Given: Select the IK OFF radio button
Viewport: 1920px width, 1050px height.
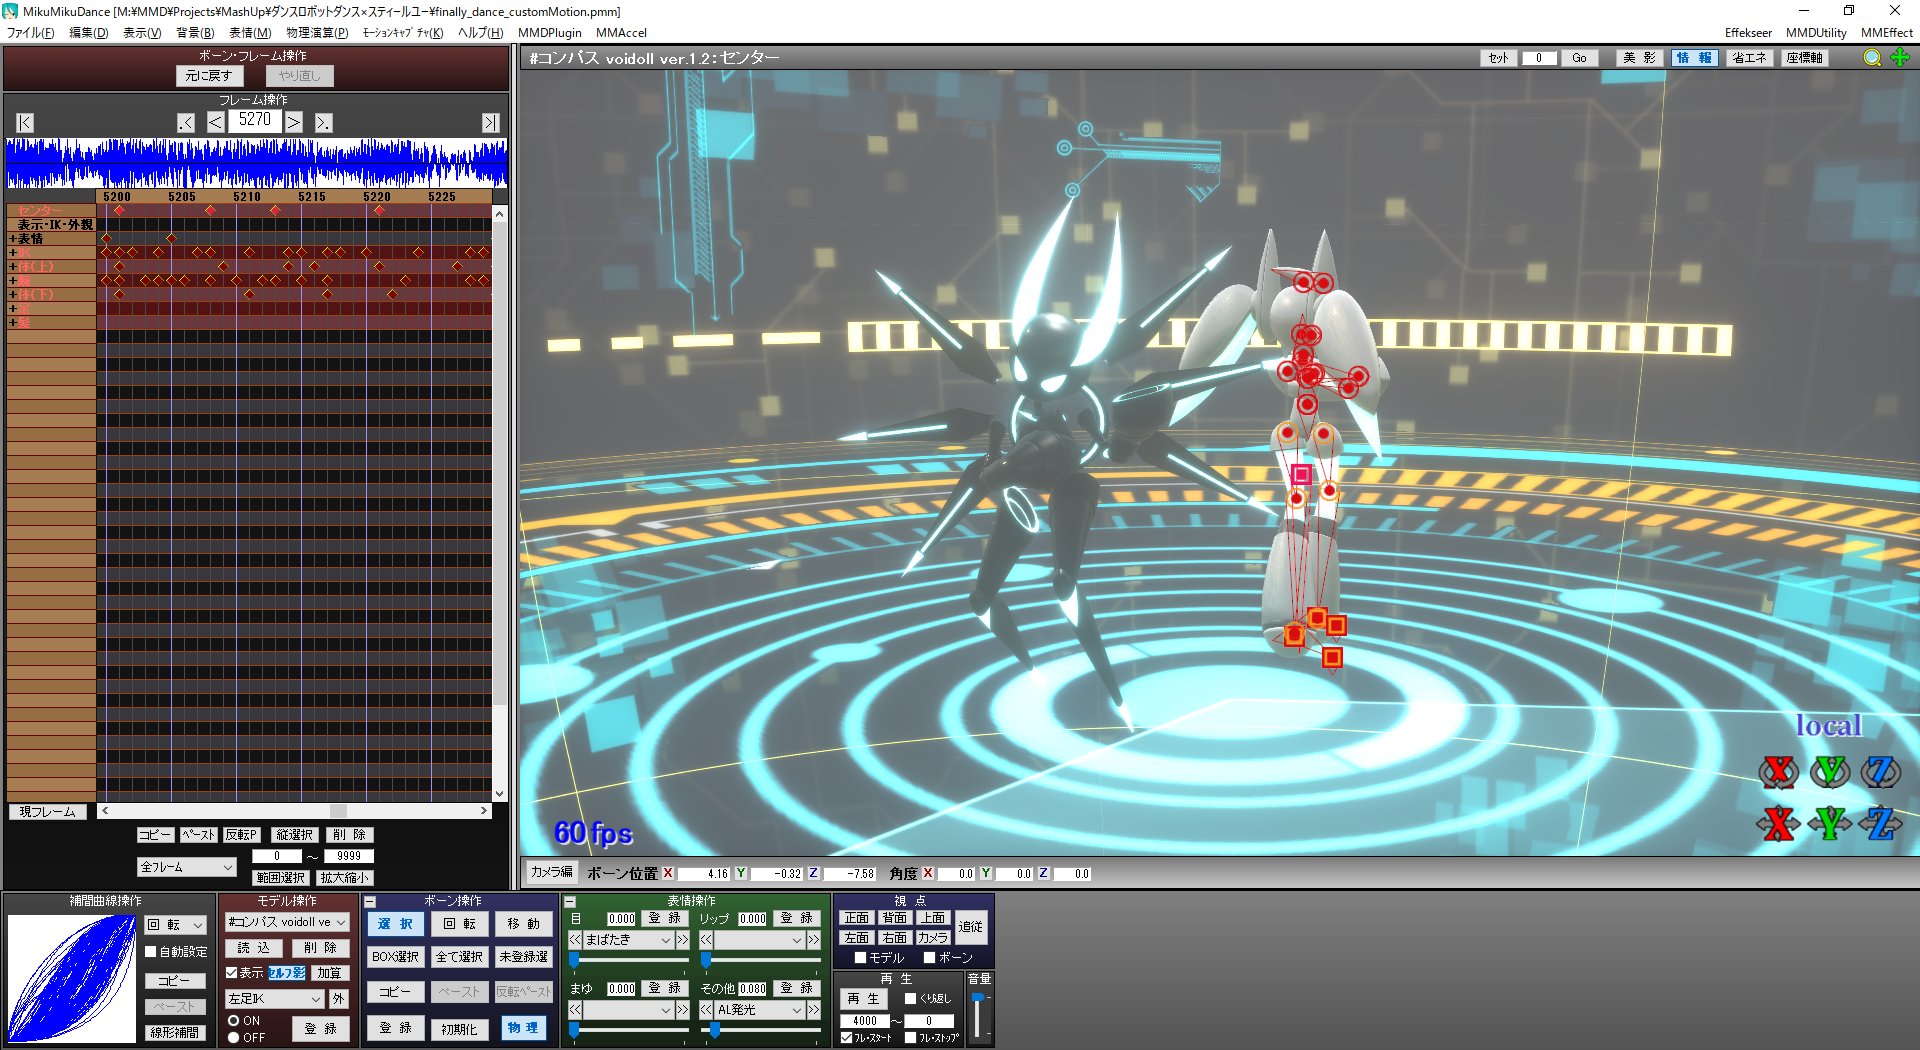Looking at the screenshot, I should point(234,1038).
